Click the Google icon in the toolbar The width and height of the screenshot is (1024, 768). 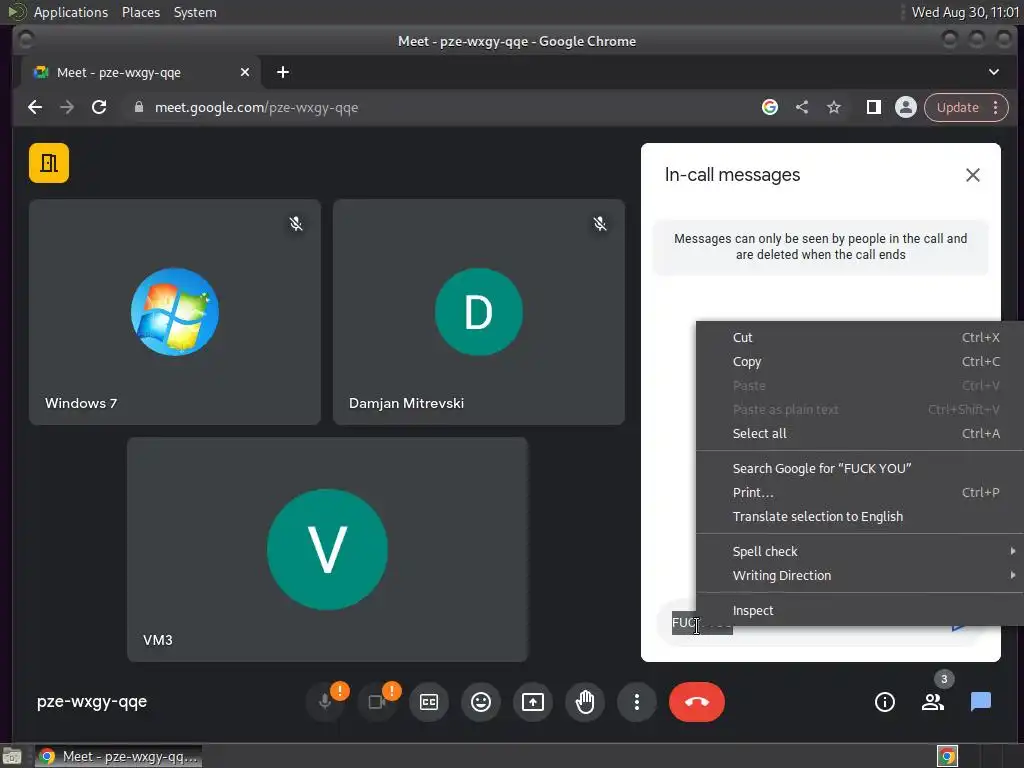[770, 107]
